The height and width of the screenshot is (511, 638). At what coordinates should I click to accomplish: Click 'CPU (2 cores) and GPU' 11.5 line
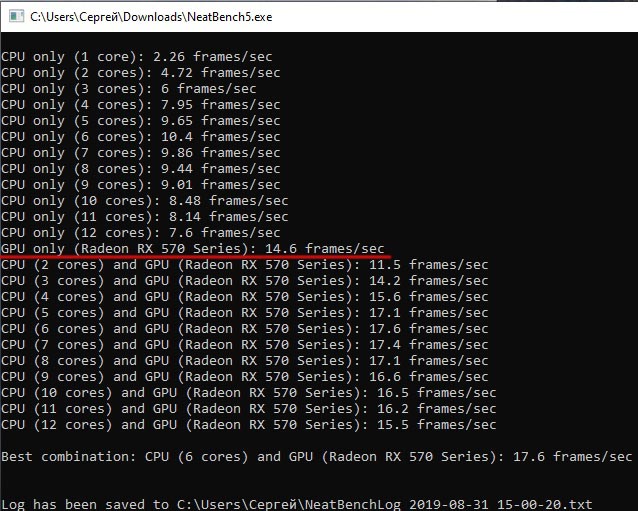pos(245,265)
